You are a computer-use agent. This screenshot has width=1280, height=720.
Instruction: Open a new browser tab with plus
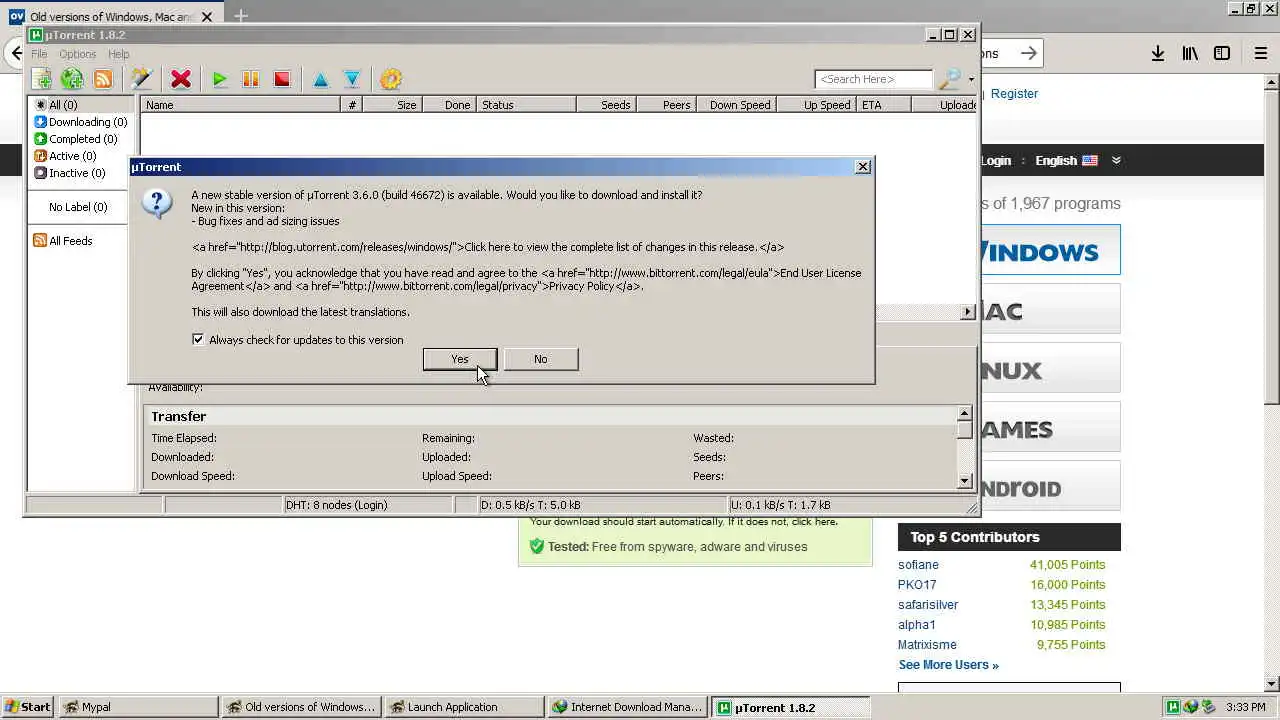(241, 16)
